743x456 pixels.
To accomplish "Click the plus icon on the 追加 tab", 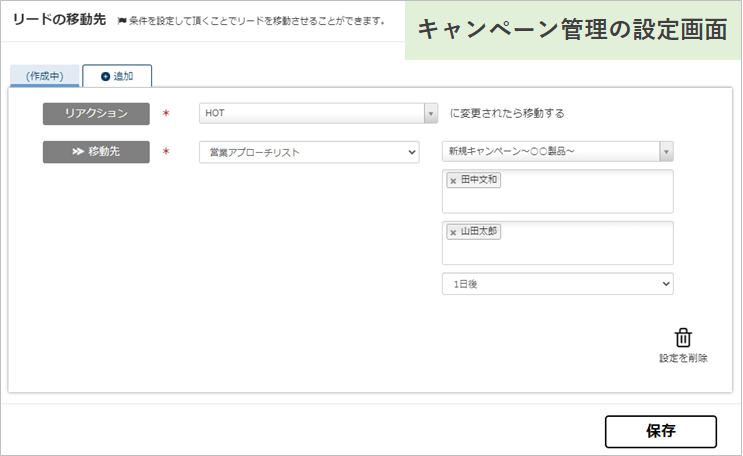I will pyautogui.click(x=106, y=77).
